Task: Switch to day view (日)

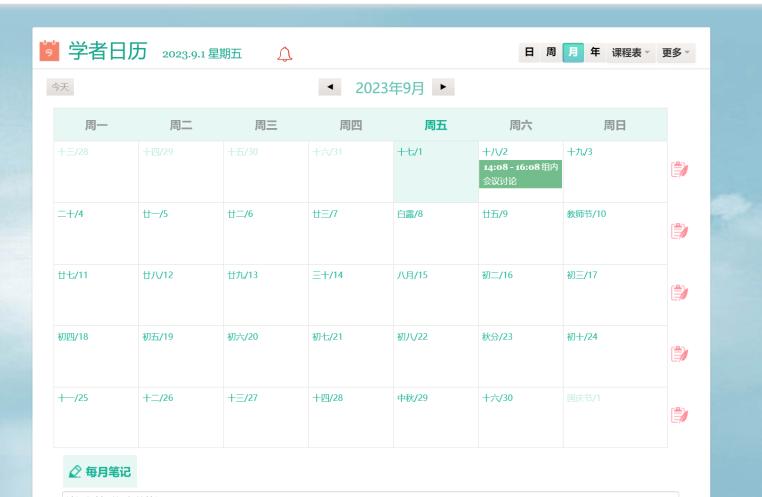Action: 529,52
